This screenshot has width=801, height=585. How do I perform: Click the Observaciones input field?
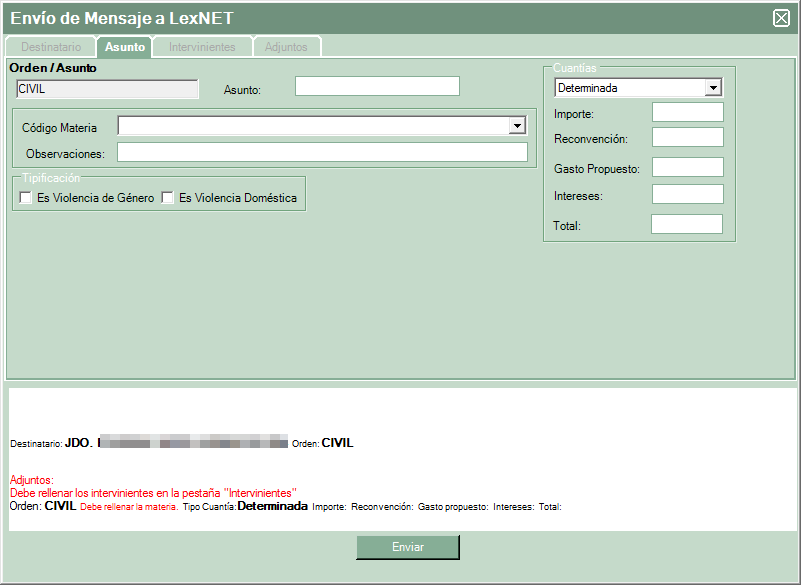322,152
